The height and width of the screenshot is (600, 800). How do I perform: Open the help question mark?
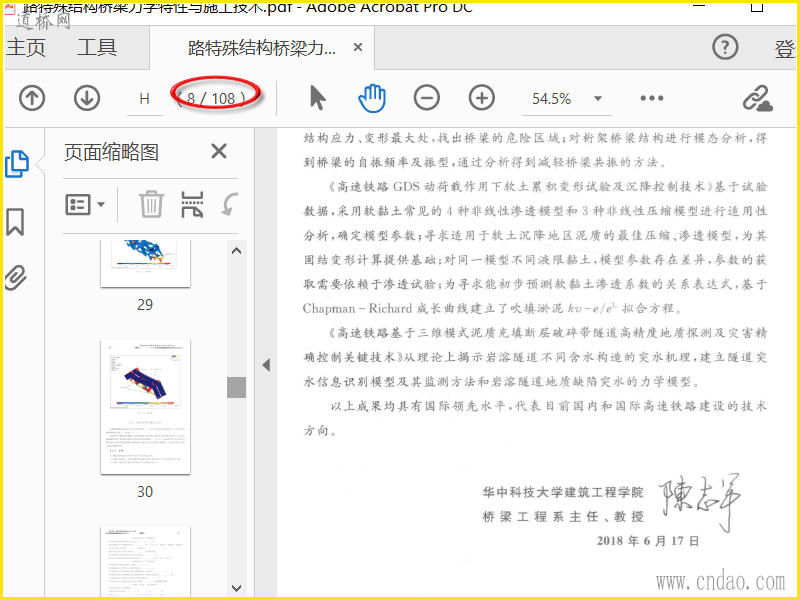tap(725, 47)
